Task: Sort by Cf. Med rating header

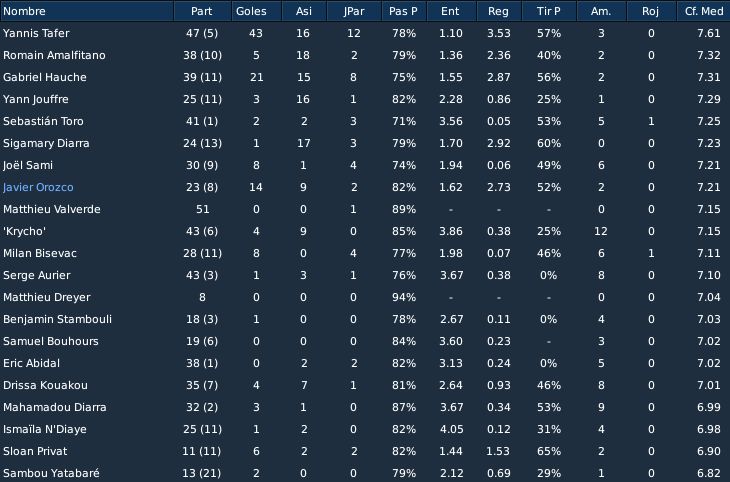Action: pyautogui.click(x=703, y=11)
